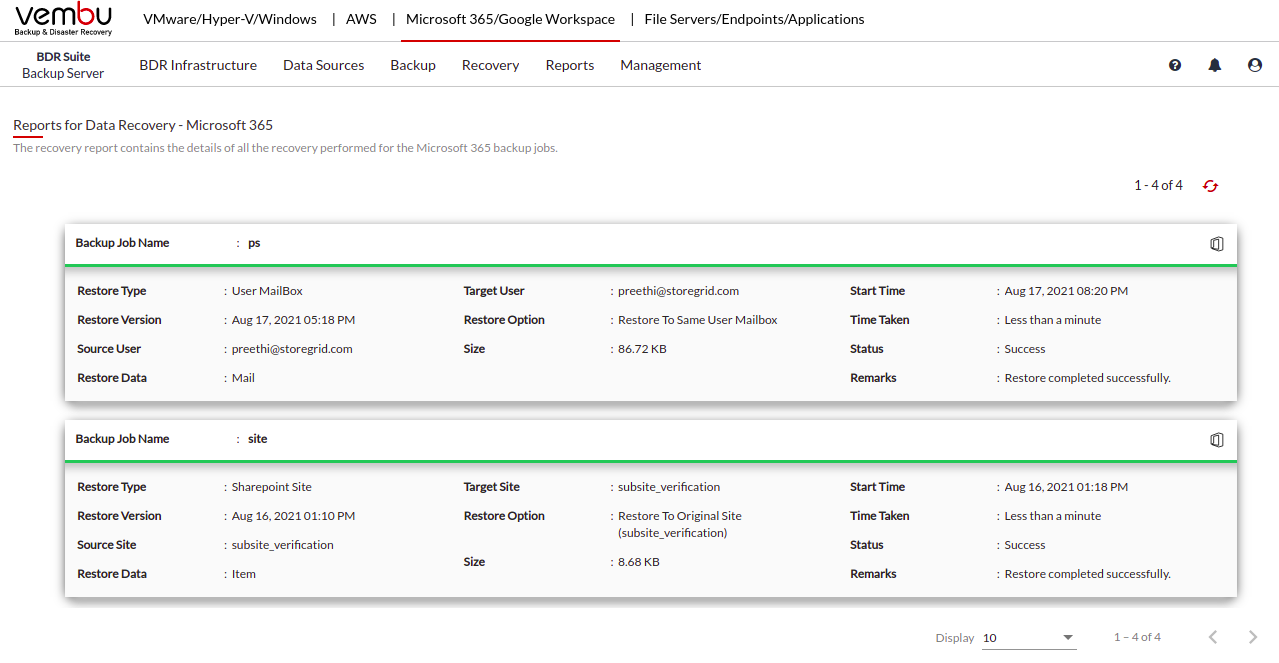This screenshot has width=1279, height=663.
Task: Click the 'Sharepoint Site' restore type
Action: tap(272, 487)
